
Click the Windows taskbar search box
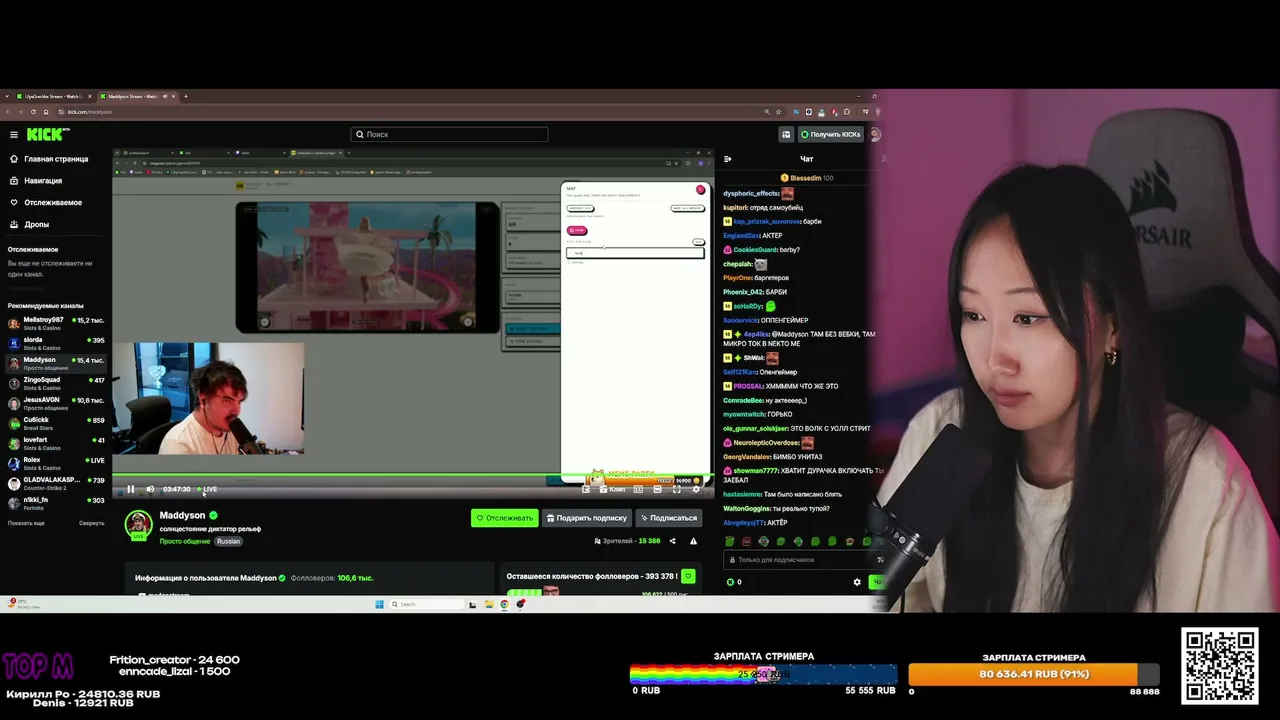(x=427, y=604)
